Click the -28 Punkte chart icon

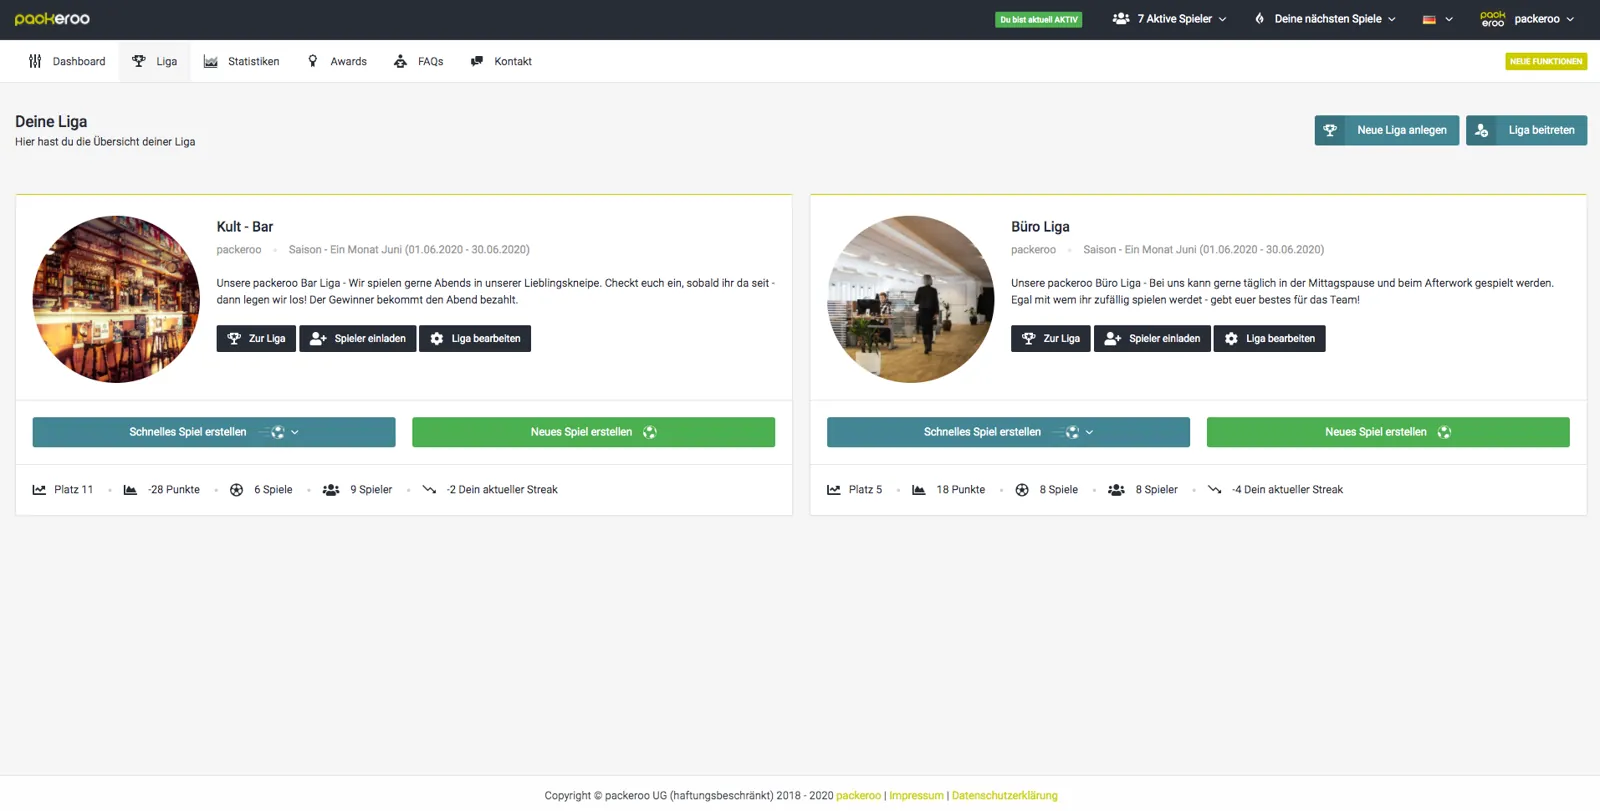click(x=130, y=490)
